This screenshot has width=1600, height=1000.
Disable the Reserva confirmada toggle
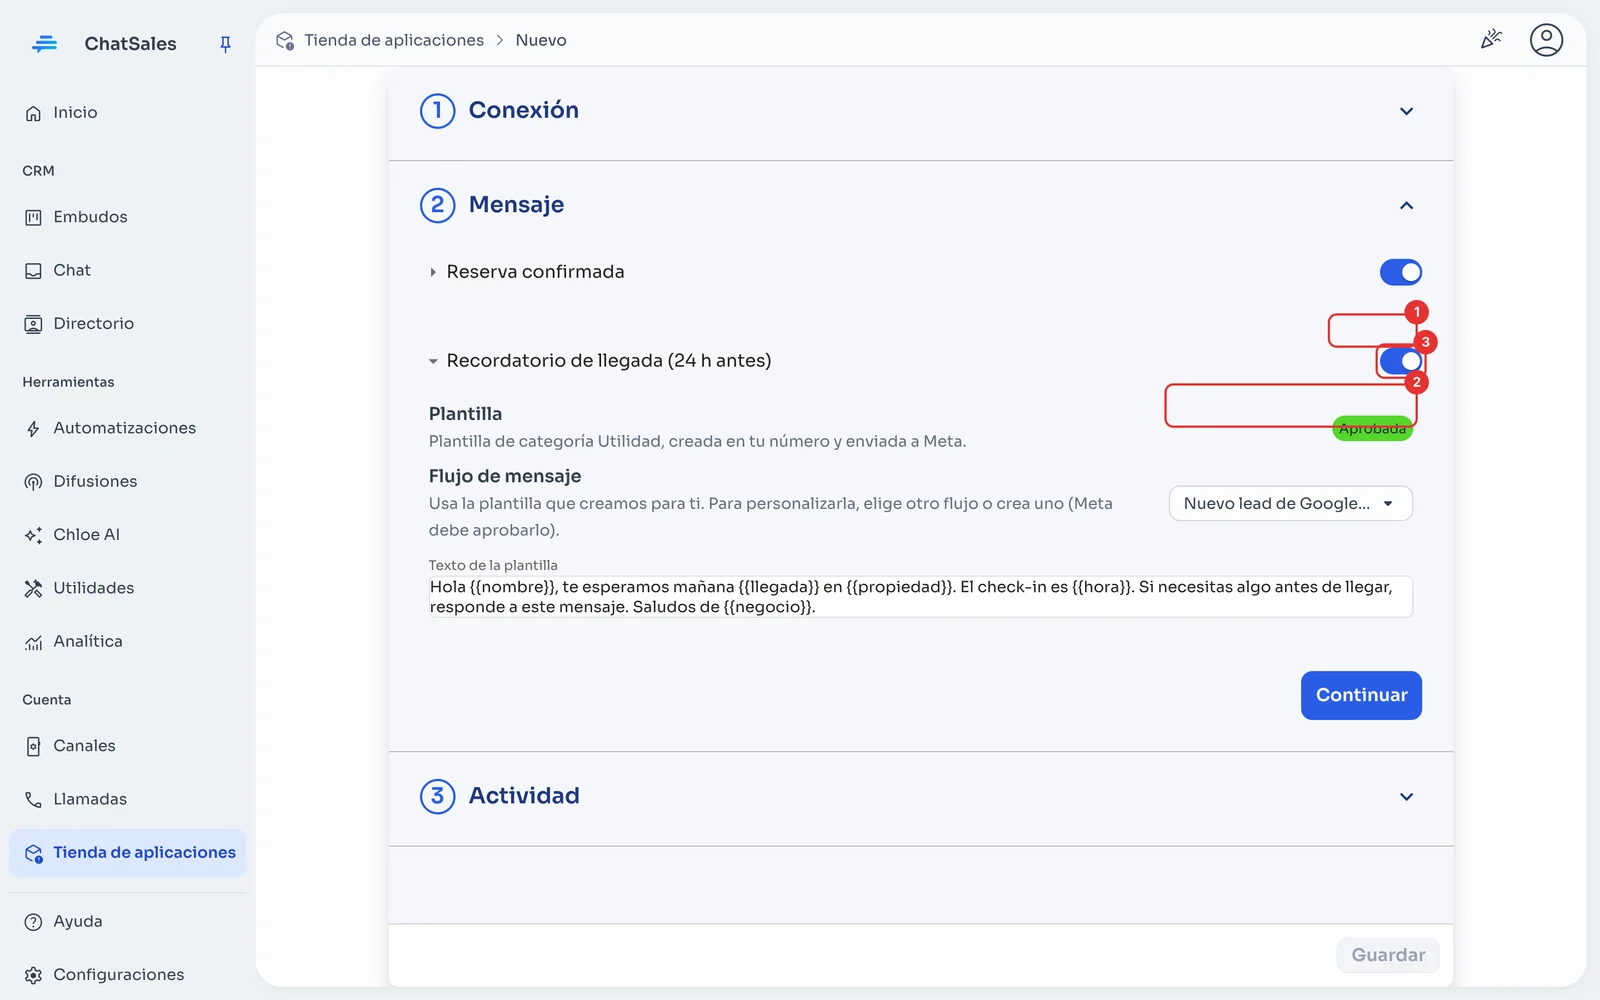click(1400, 272)
